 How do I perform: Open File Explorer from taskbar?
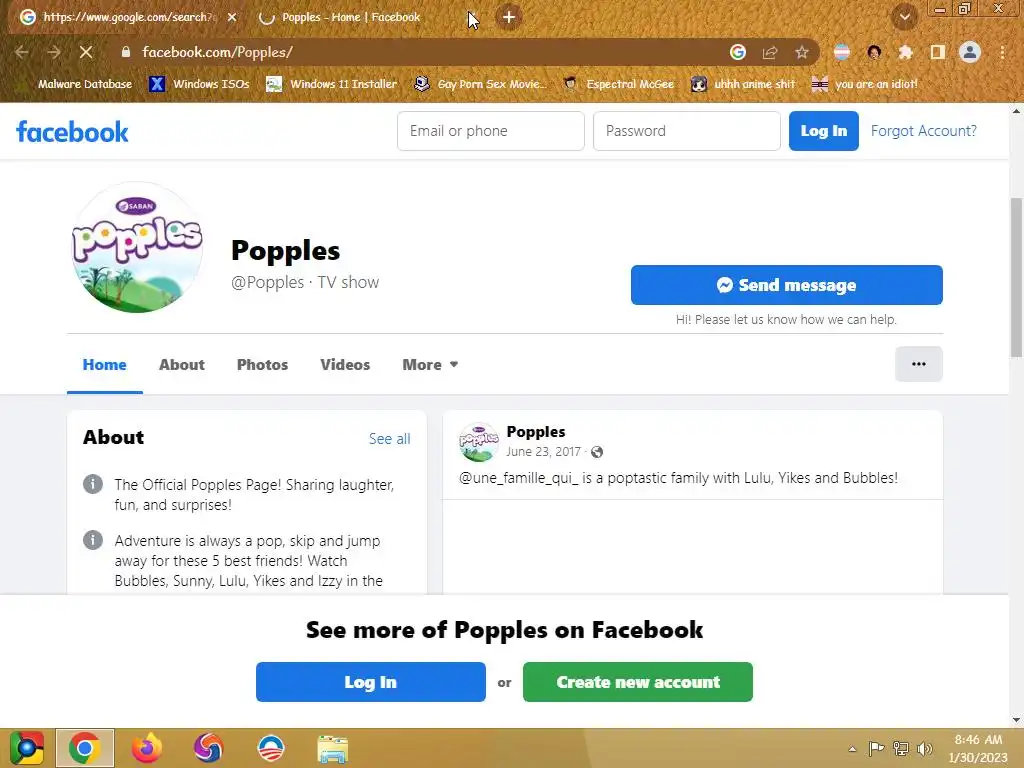pos(332,748)
